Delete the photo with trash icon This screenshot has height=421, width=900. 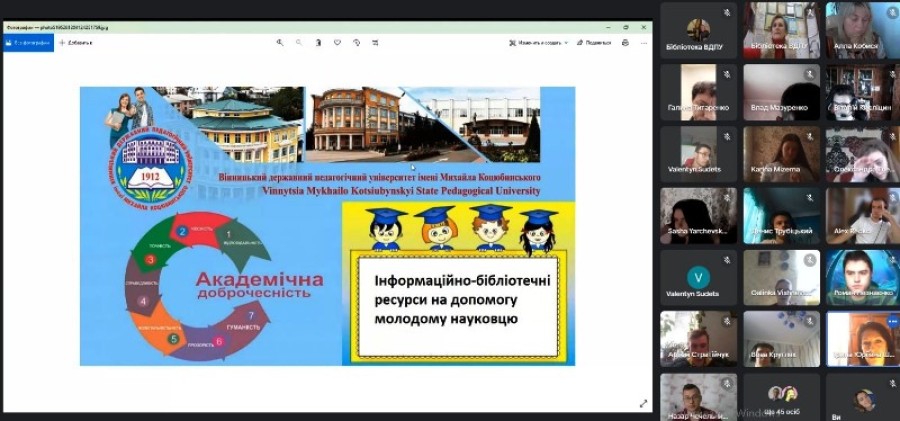tap(318, 43)
